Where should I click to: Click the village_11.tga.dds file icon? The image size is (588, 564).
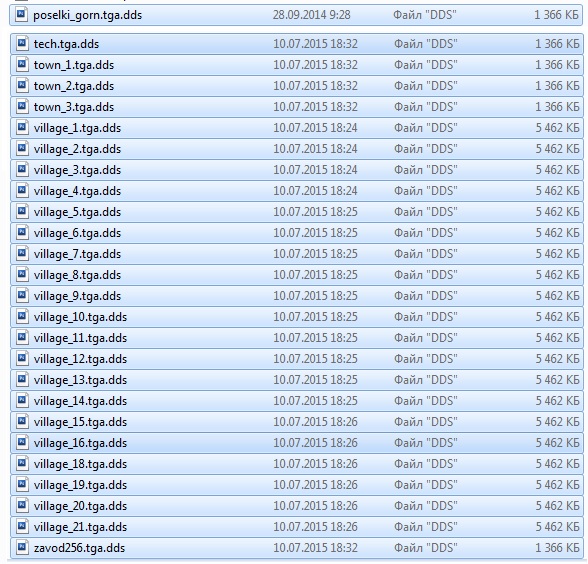pyautogui.click(x=22, y=338)
